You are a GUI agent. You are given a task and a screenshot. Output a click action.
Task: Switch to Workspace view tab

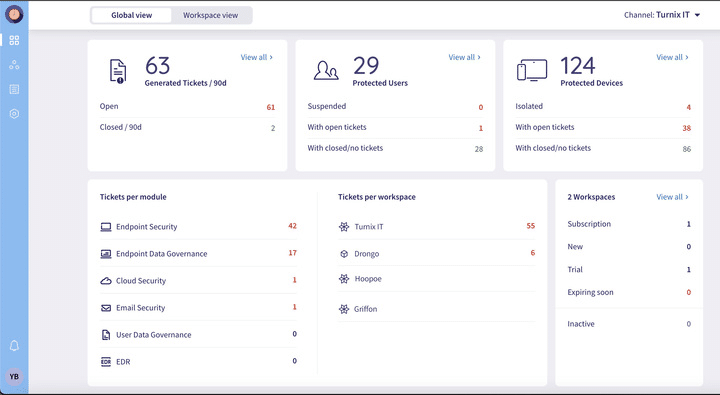point(211,15)
